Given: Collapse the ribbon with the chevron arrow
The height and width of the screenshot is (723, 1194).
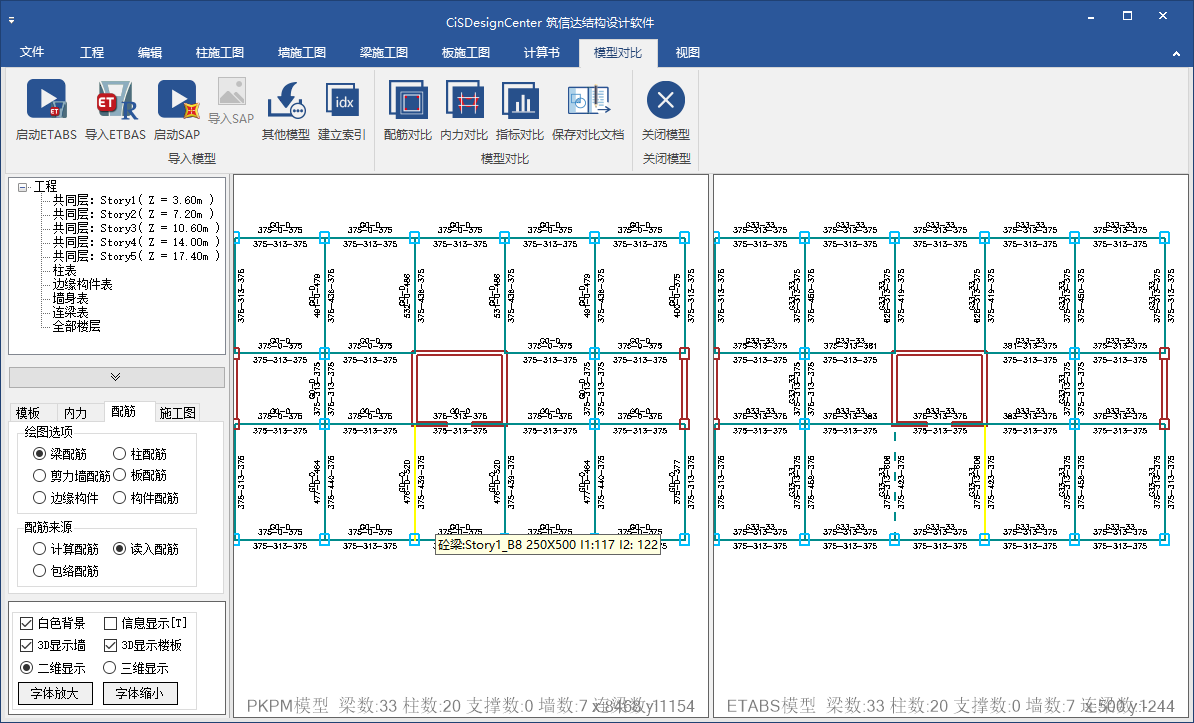Looking at the screenshot, I should tap(1176, 53).
